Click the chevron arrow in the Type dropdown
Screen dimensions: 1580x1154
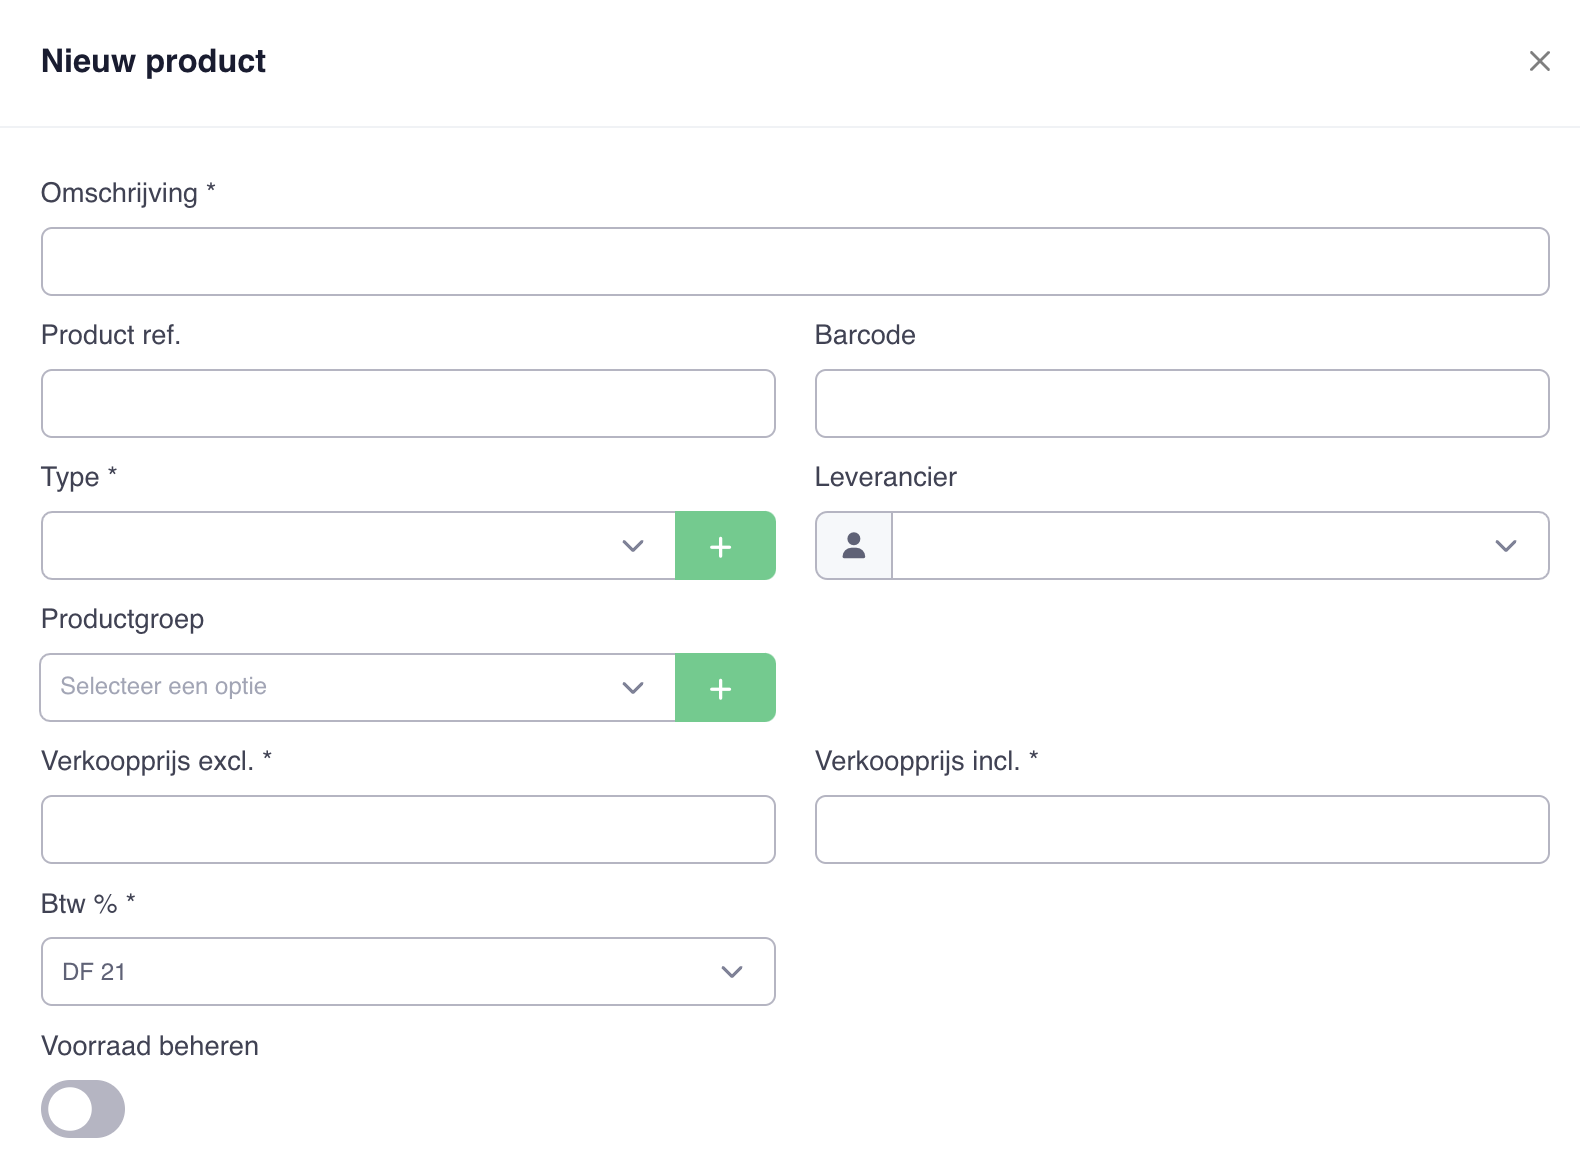[632, 546]
